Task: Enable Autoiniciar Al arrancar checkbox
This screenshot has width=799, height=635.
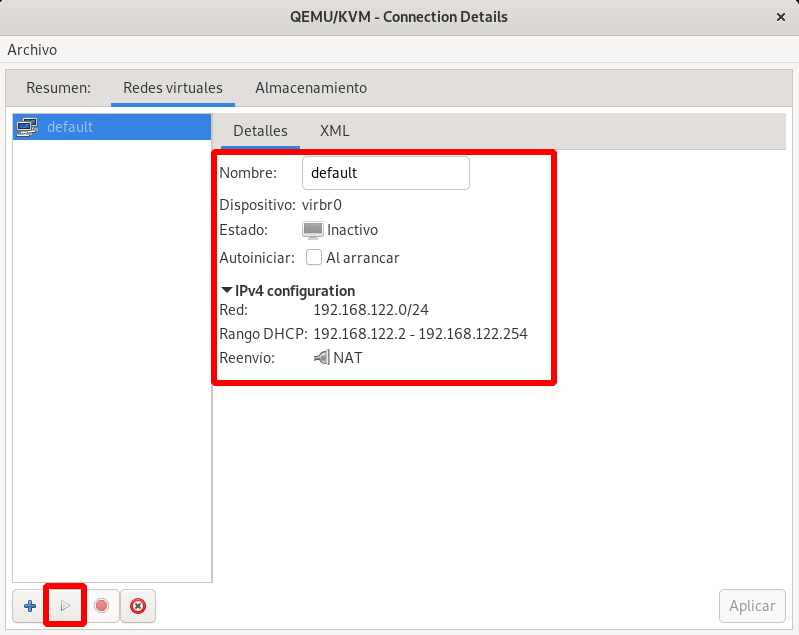Action: point(314,257)
